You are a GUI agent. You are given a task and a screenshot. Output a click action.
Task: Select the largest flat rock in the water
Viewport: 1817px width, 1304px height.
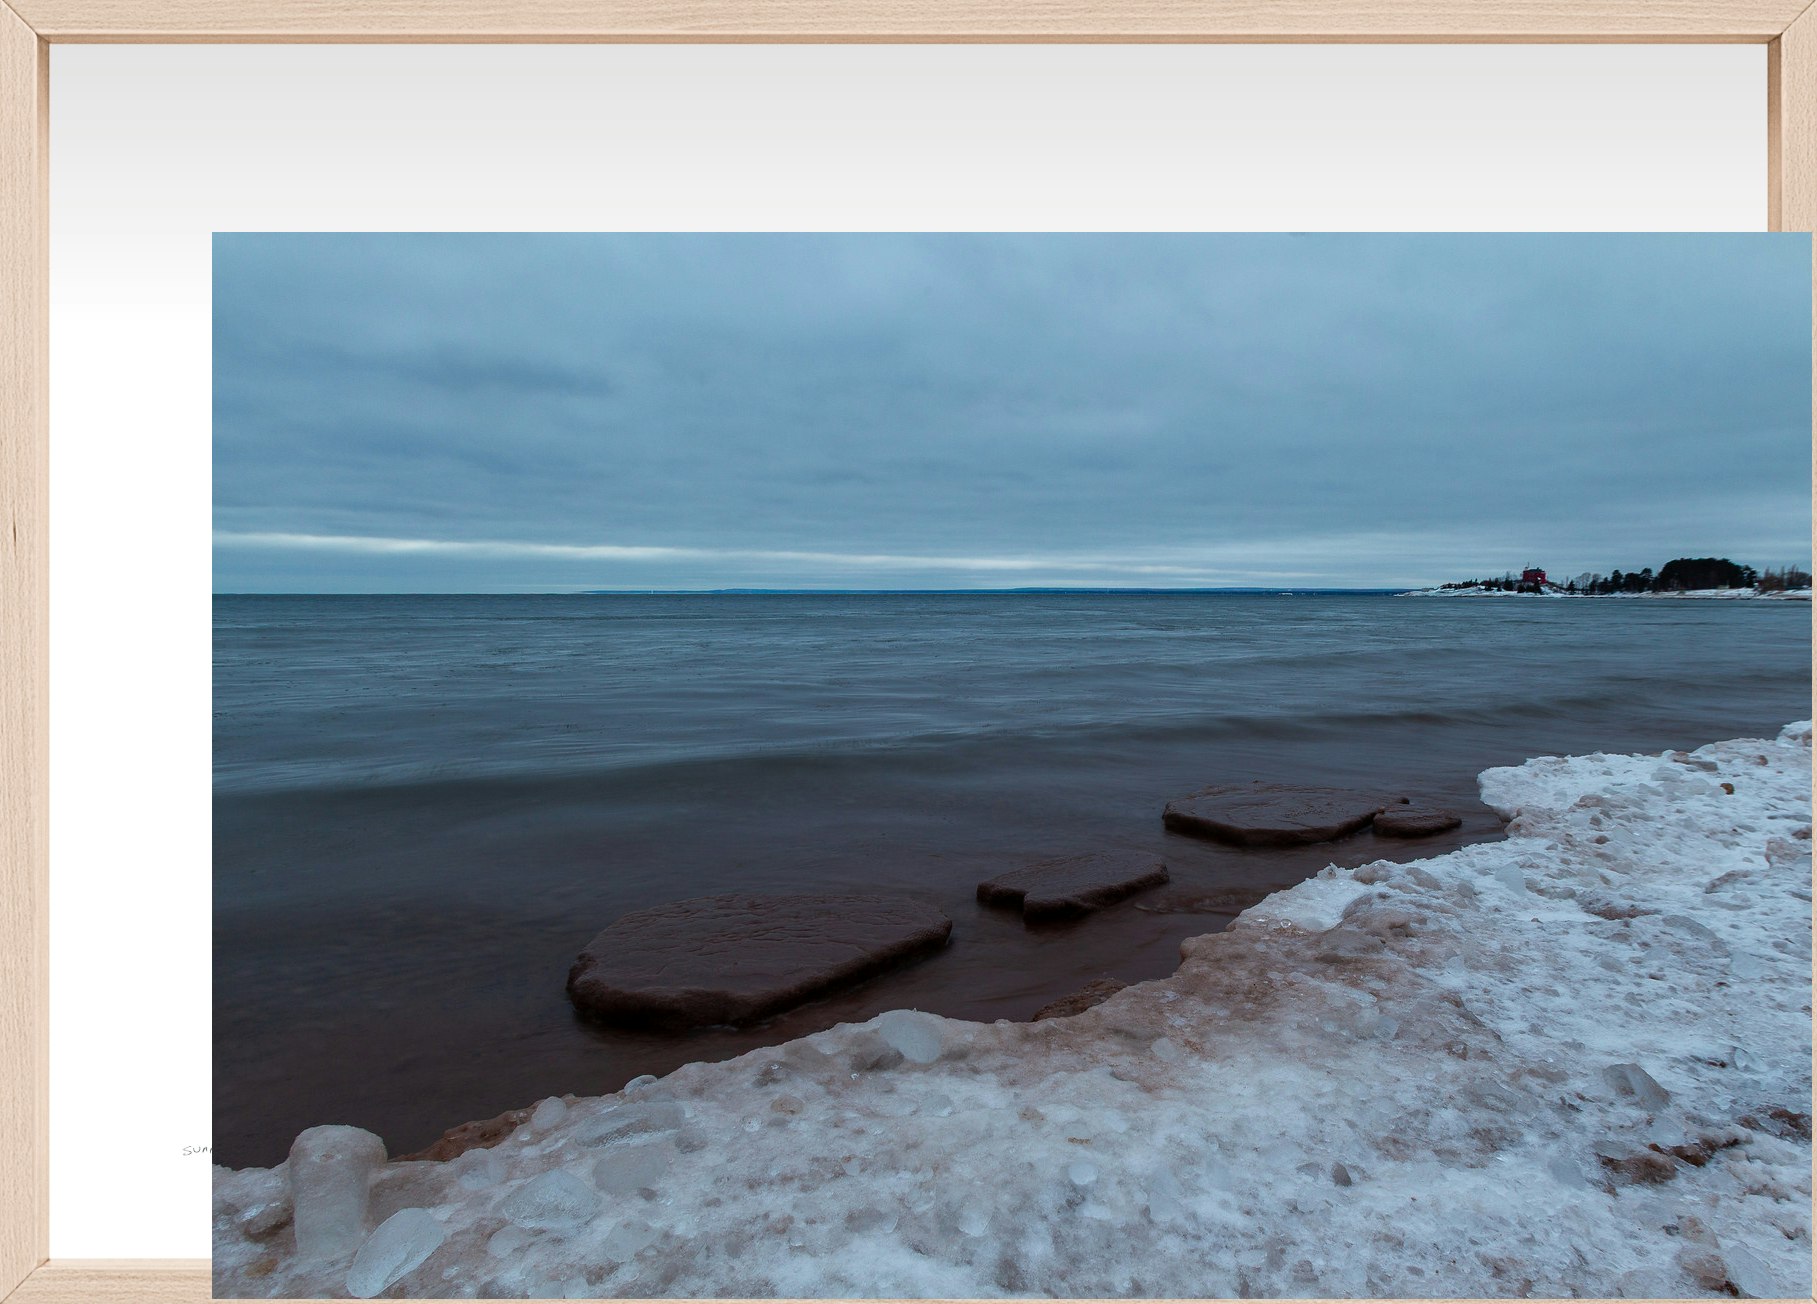point(757,958)
